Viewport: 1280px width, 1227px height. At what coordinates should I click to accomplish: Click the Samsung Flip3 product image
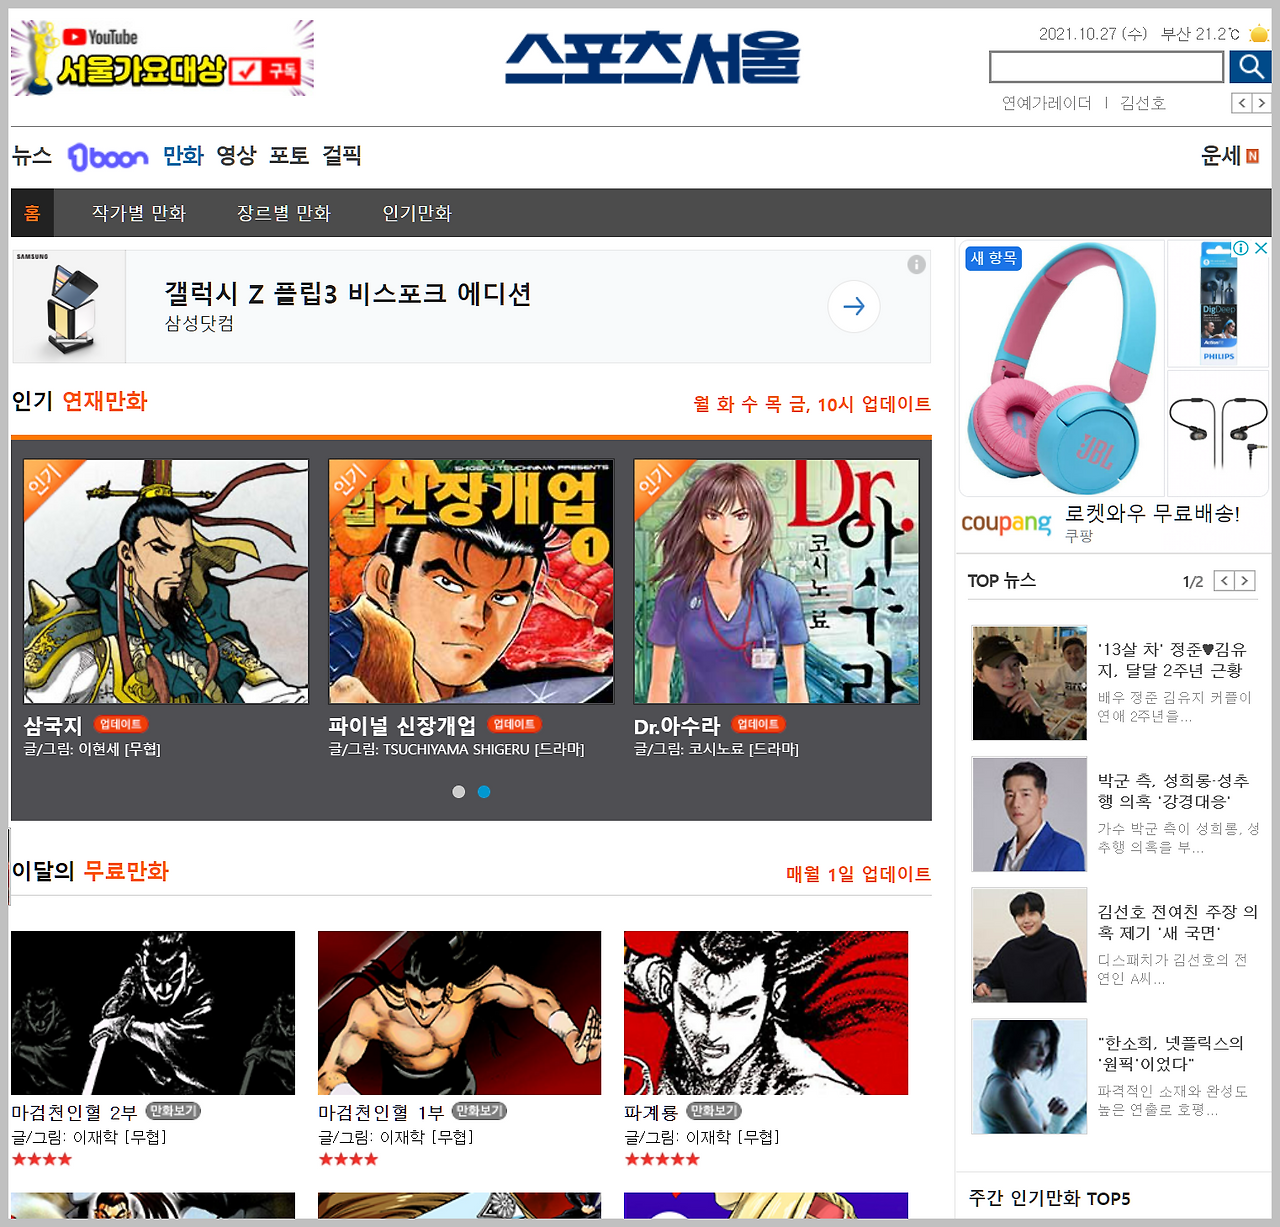(x=69, y=307)
